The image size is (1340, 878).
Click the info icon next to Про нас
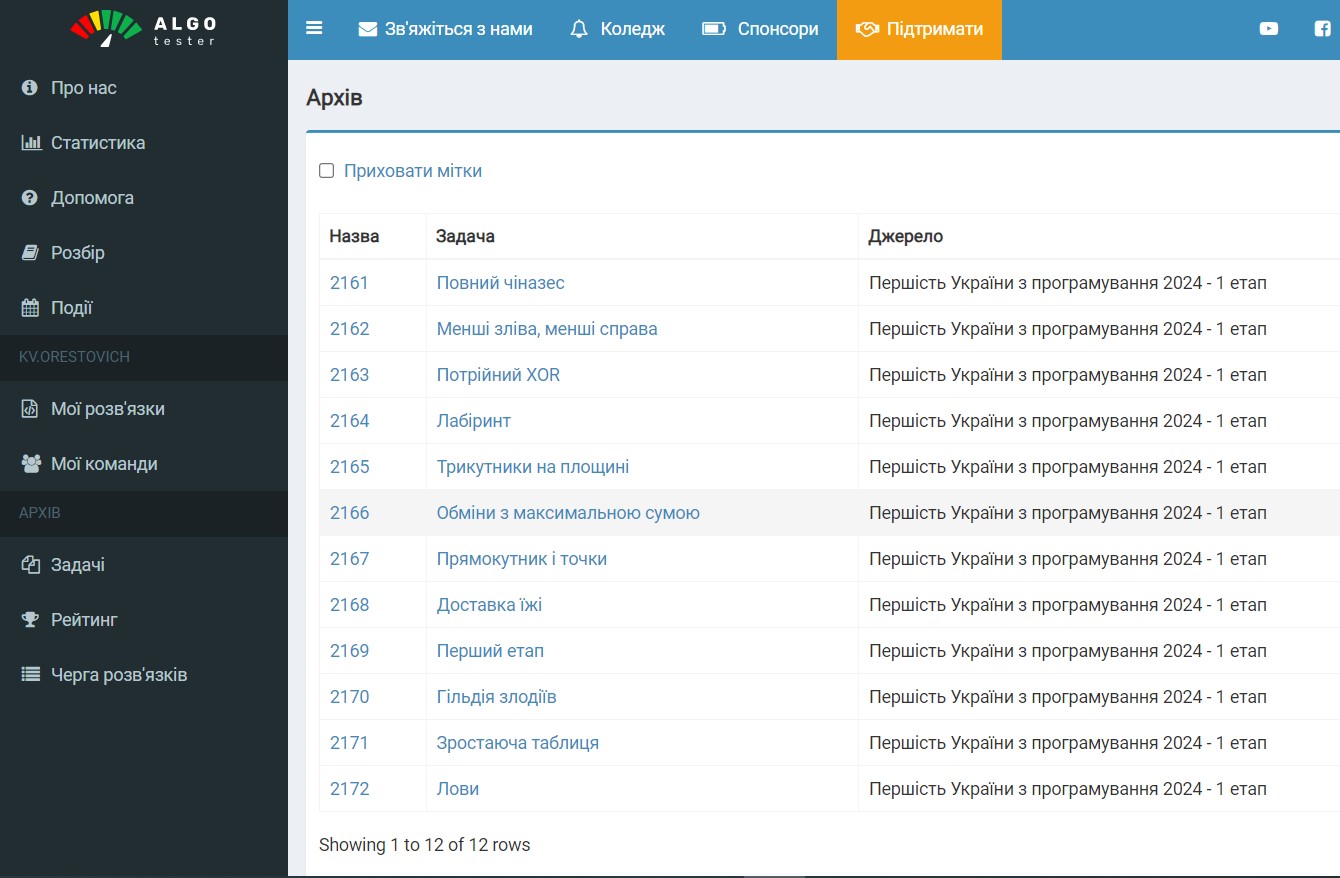[30, 88]
